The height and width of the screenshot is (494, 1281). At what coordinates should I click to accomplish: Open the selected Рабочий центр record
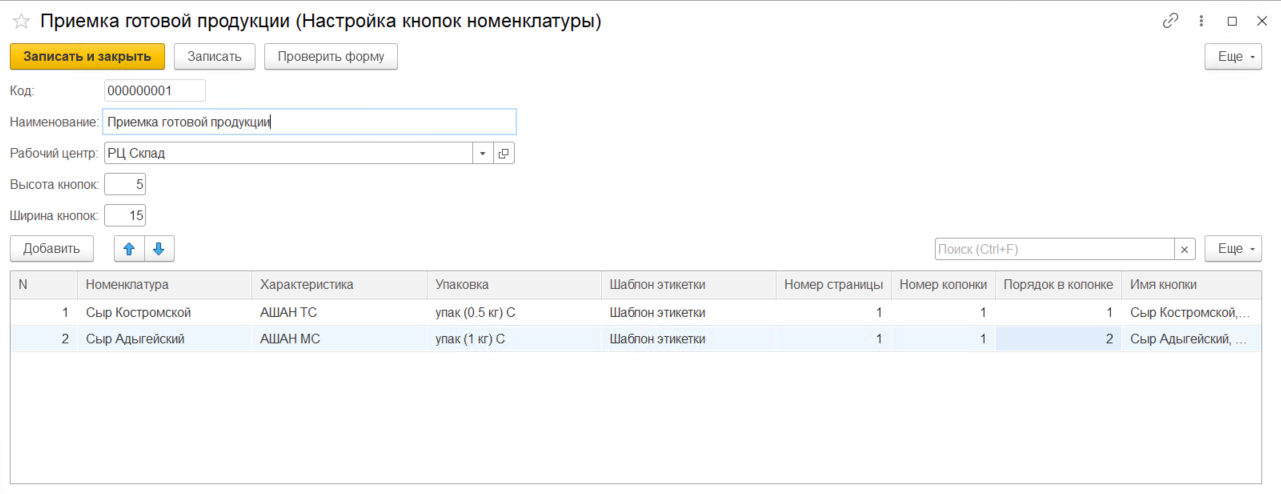point(504,154)
